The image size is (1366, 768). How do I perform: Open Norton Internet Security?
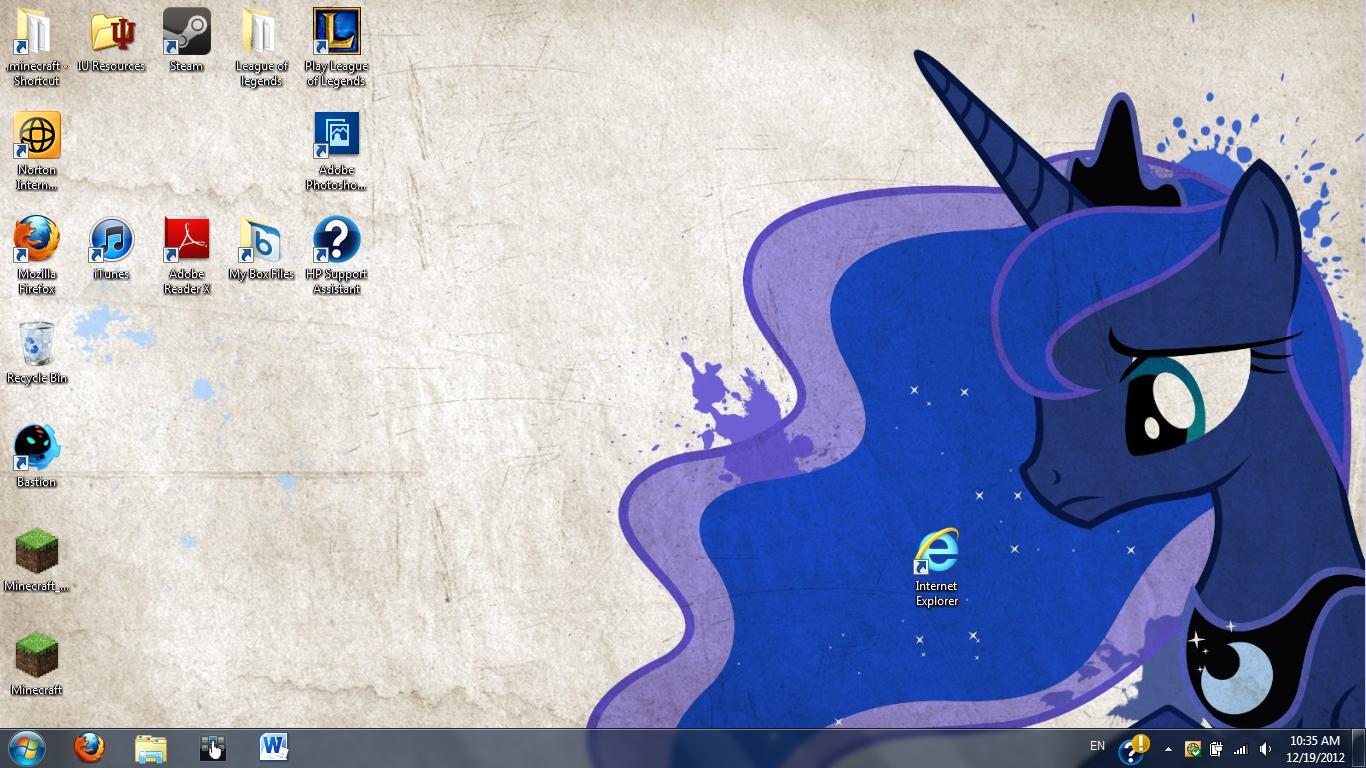pyautogui.click(x=36, y=135)
